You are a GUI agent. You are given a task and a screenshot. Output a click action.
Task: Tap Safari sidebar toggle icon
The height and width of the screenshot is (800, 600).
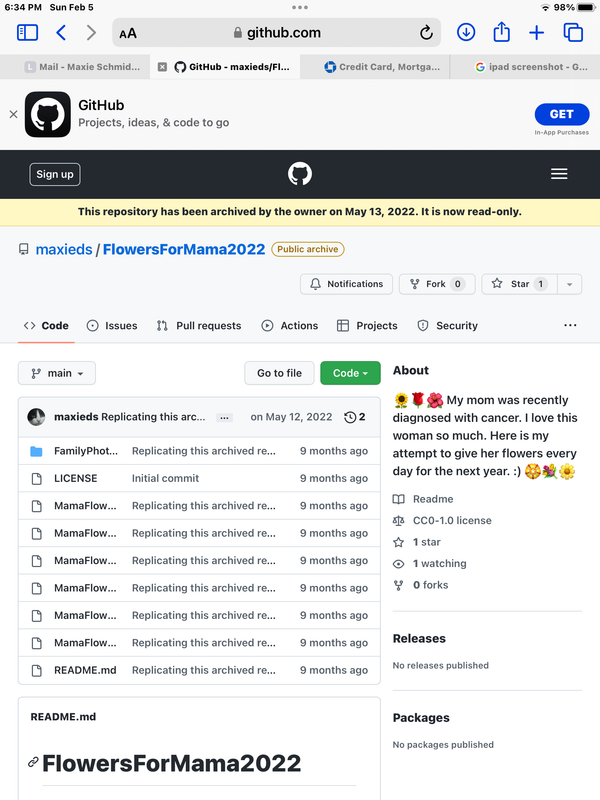click(28, 33)
